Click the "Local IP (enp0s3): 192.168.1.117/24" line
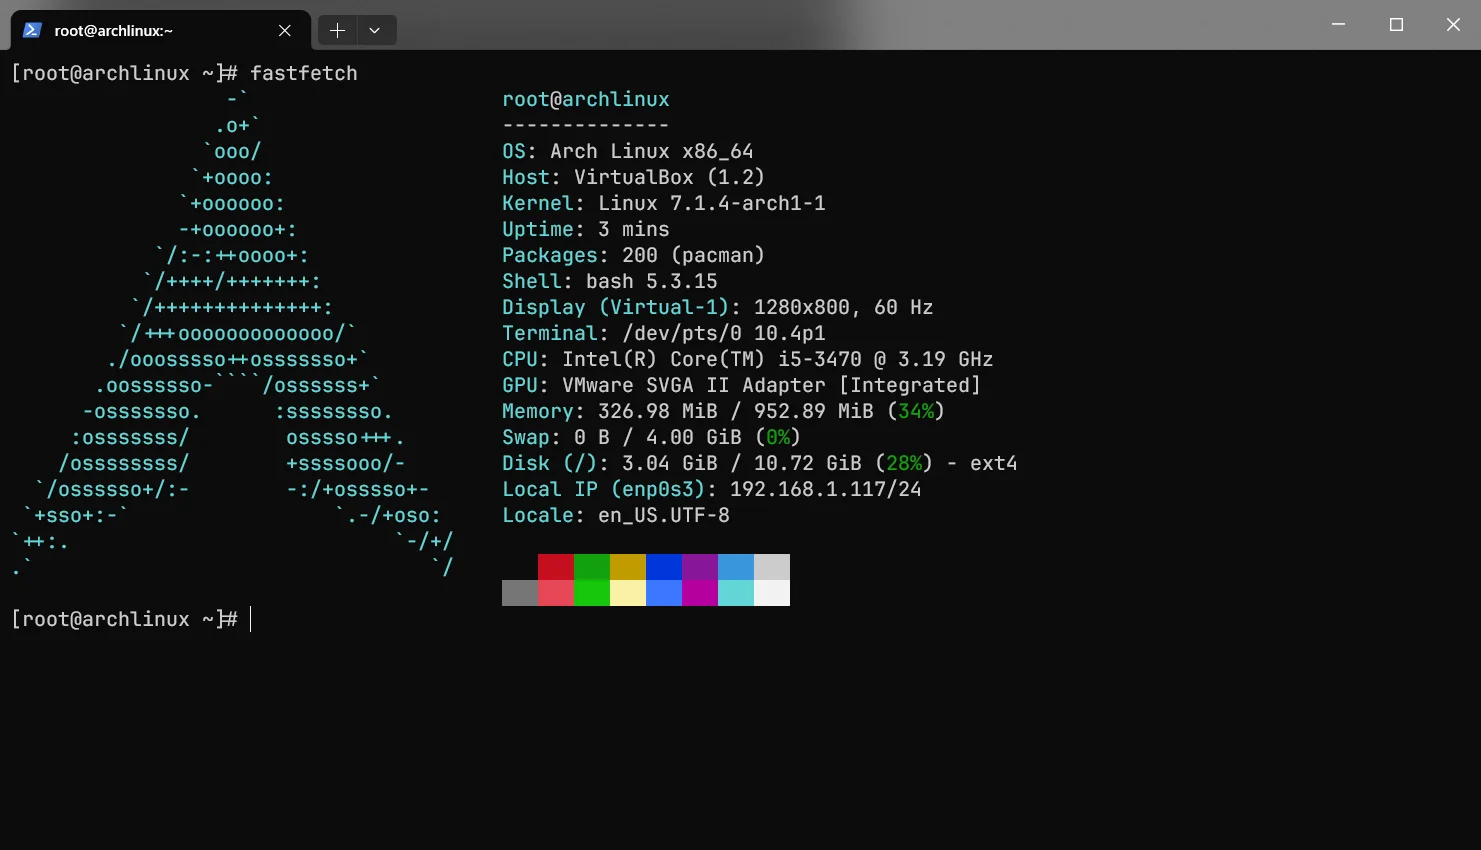The width and height of the screenshot is (1481, 850). (712, 489)
